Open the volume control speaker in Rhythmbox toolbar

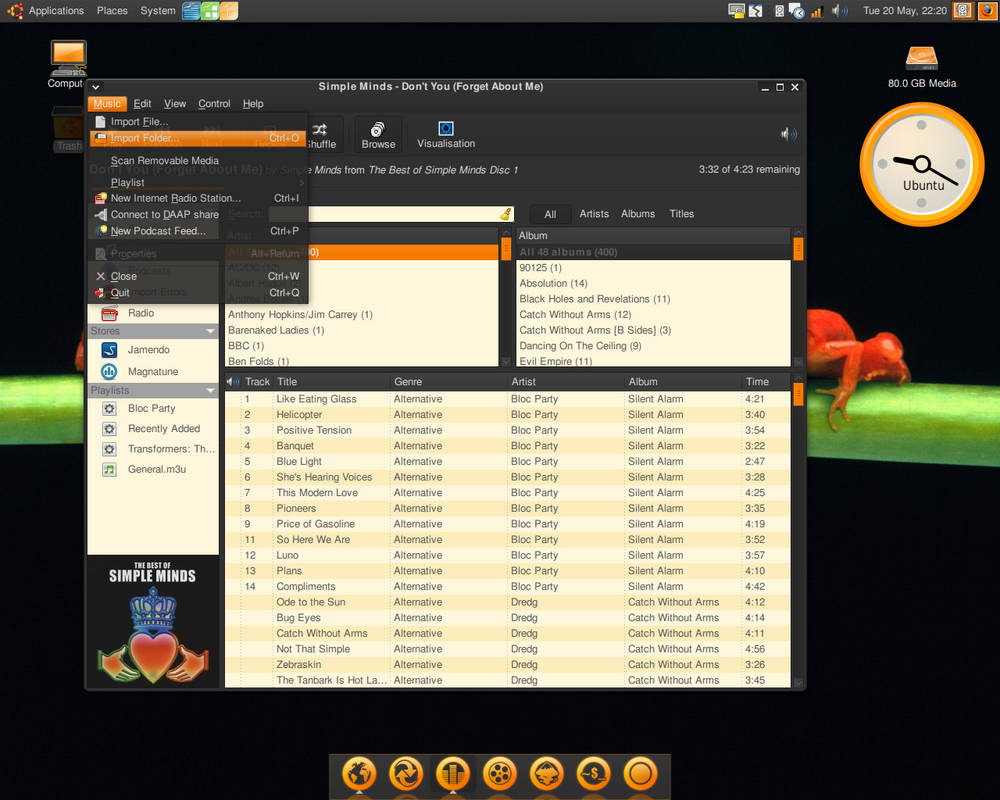pos(788,134)
